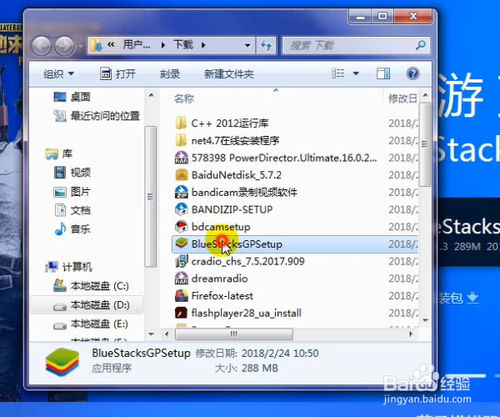The image size is (500, 417).
Task: Click the horizontal scroll right arrow
Action: (x=411, y=334)
